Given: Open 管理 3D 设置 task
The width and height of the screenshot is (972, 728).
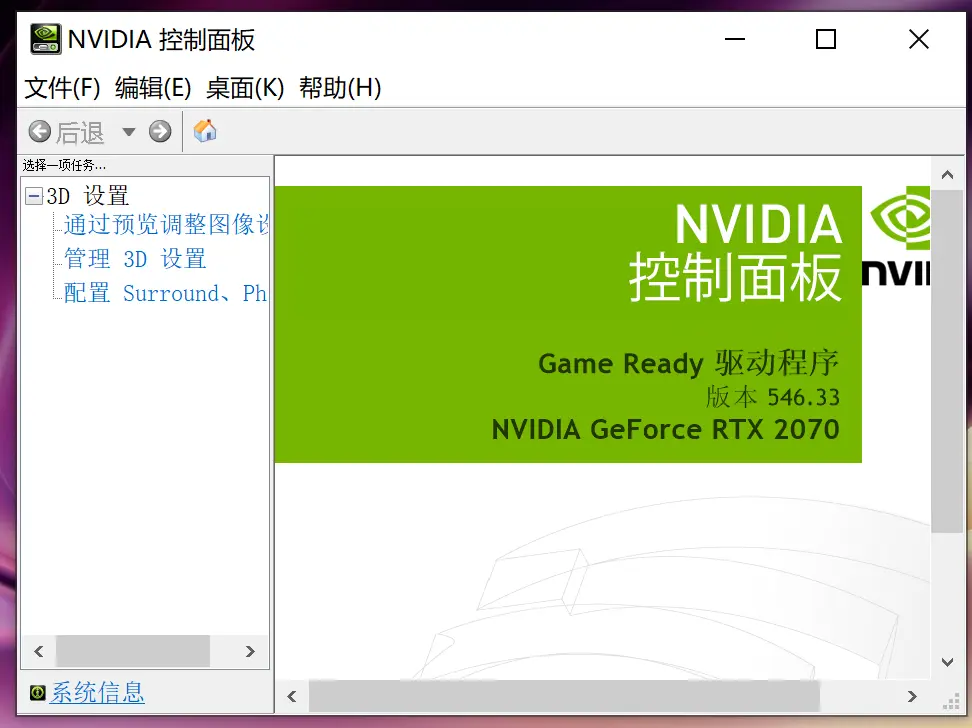Looking at the screenshot, I should [x=135, y=259].
